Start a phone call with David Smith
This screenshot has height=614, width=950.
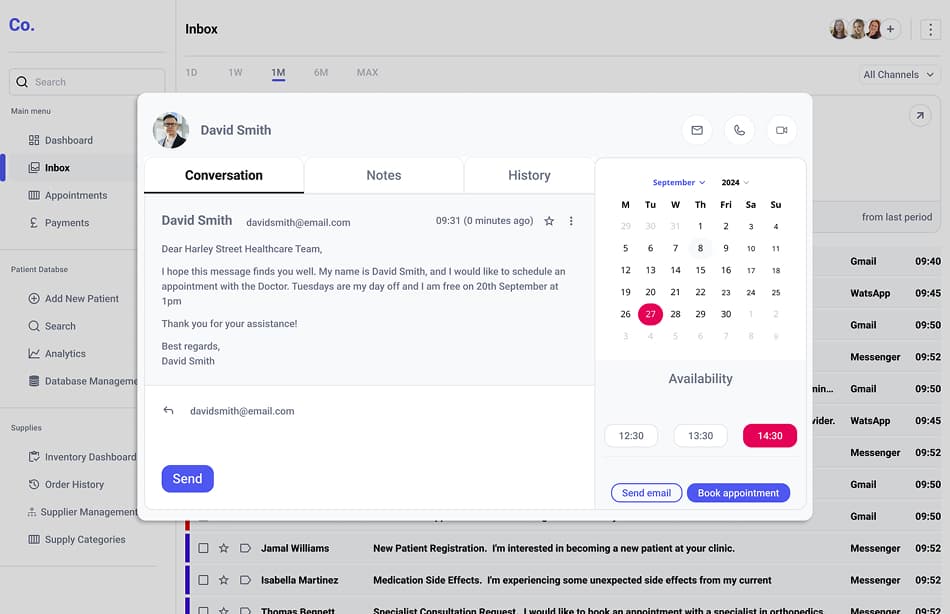[739, 130]
